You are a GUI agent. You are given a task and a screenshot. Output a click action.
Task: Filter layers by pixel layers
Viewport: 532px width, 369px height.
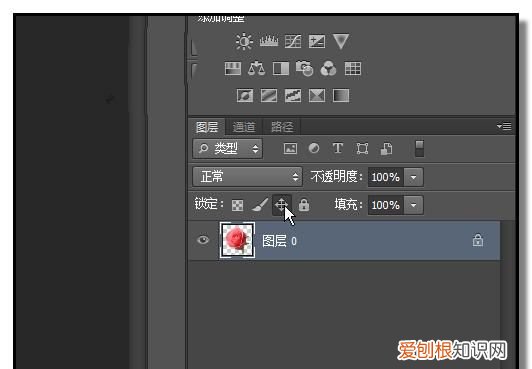click(x=290, y=149)
